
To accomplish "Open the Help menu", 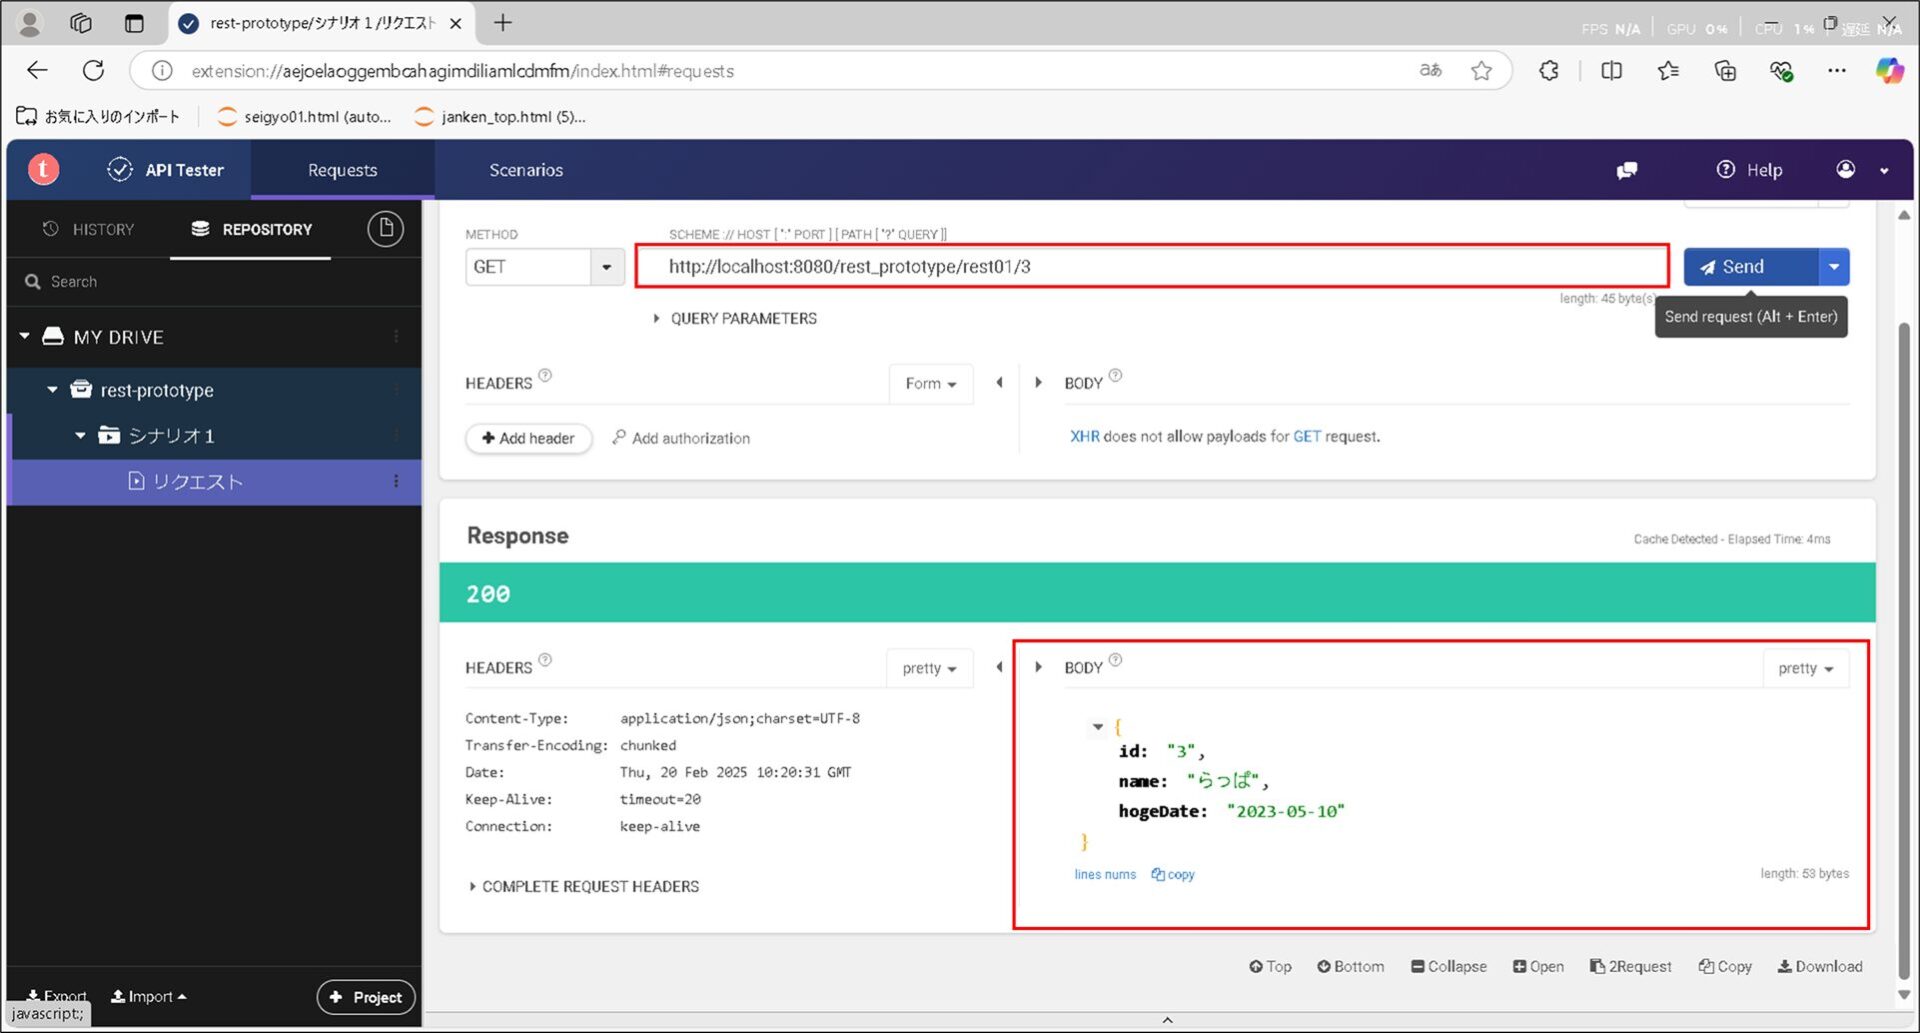I will (x=1750, y=170).
